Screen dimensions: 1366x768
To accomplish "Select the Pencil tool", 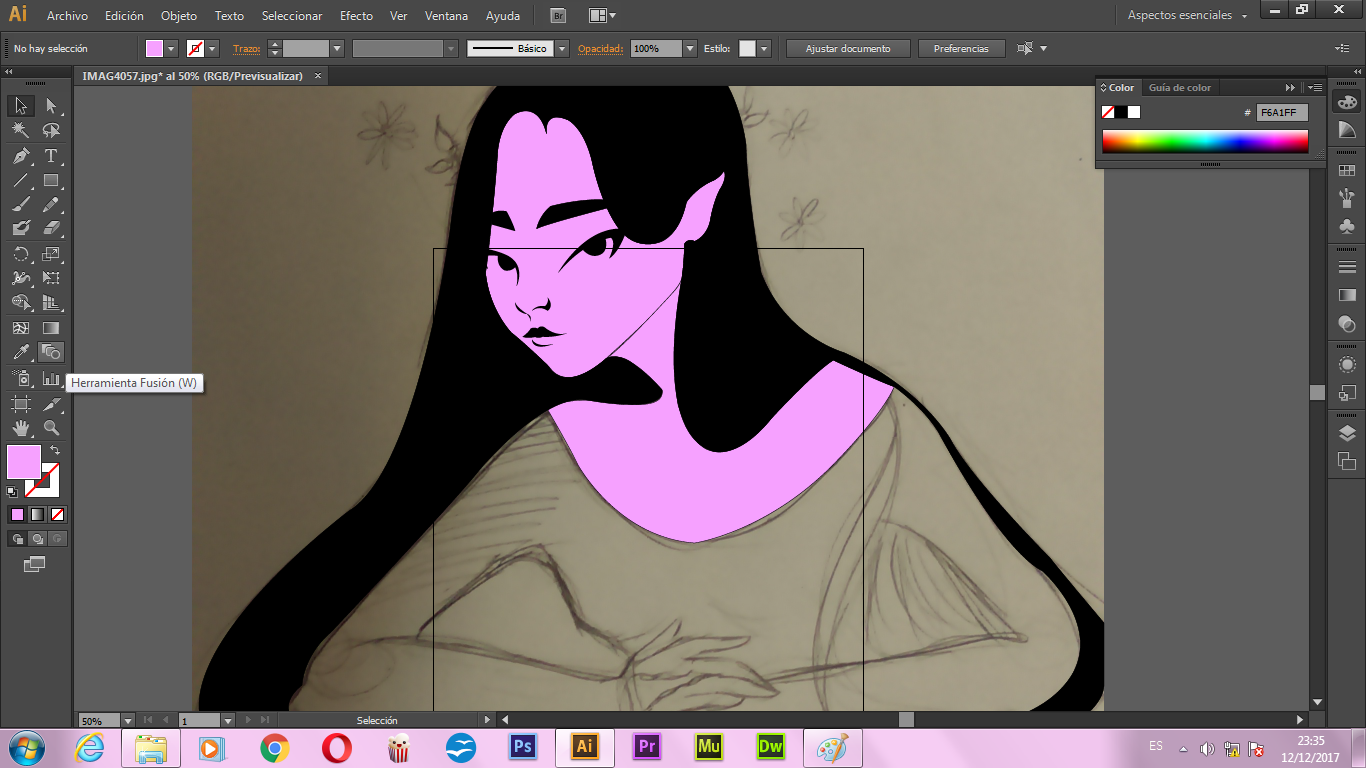I will click(x=51, y=205).
